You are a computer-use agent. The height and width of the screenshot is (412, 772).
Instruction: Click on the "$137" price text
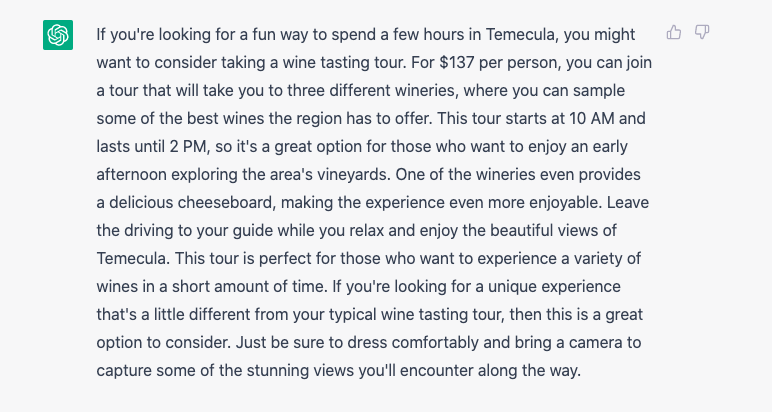[x=457, y=63]
